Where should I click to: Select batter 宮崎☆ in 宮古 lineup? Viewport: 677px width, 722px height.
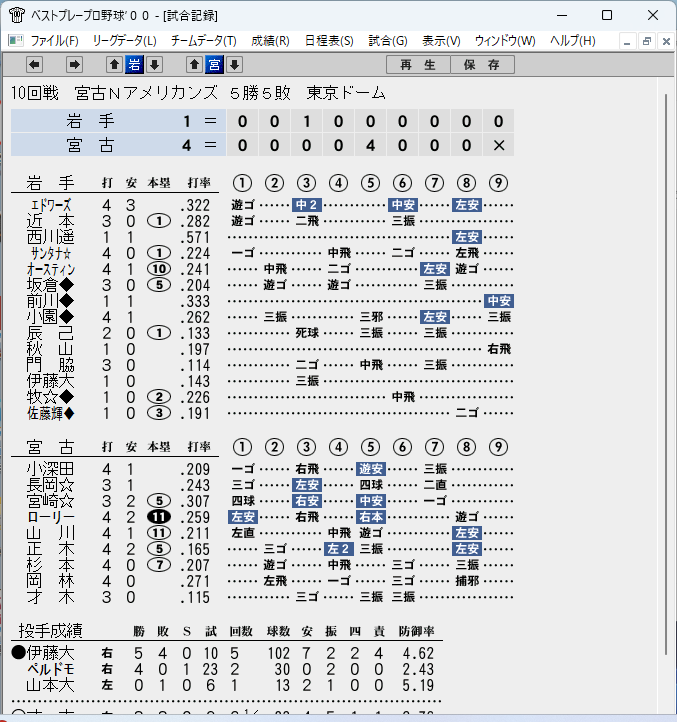point(50,501)
